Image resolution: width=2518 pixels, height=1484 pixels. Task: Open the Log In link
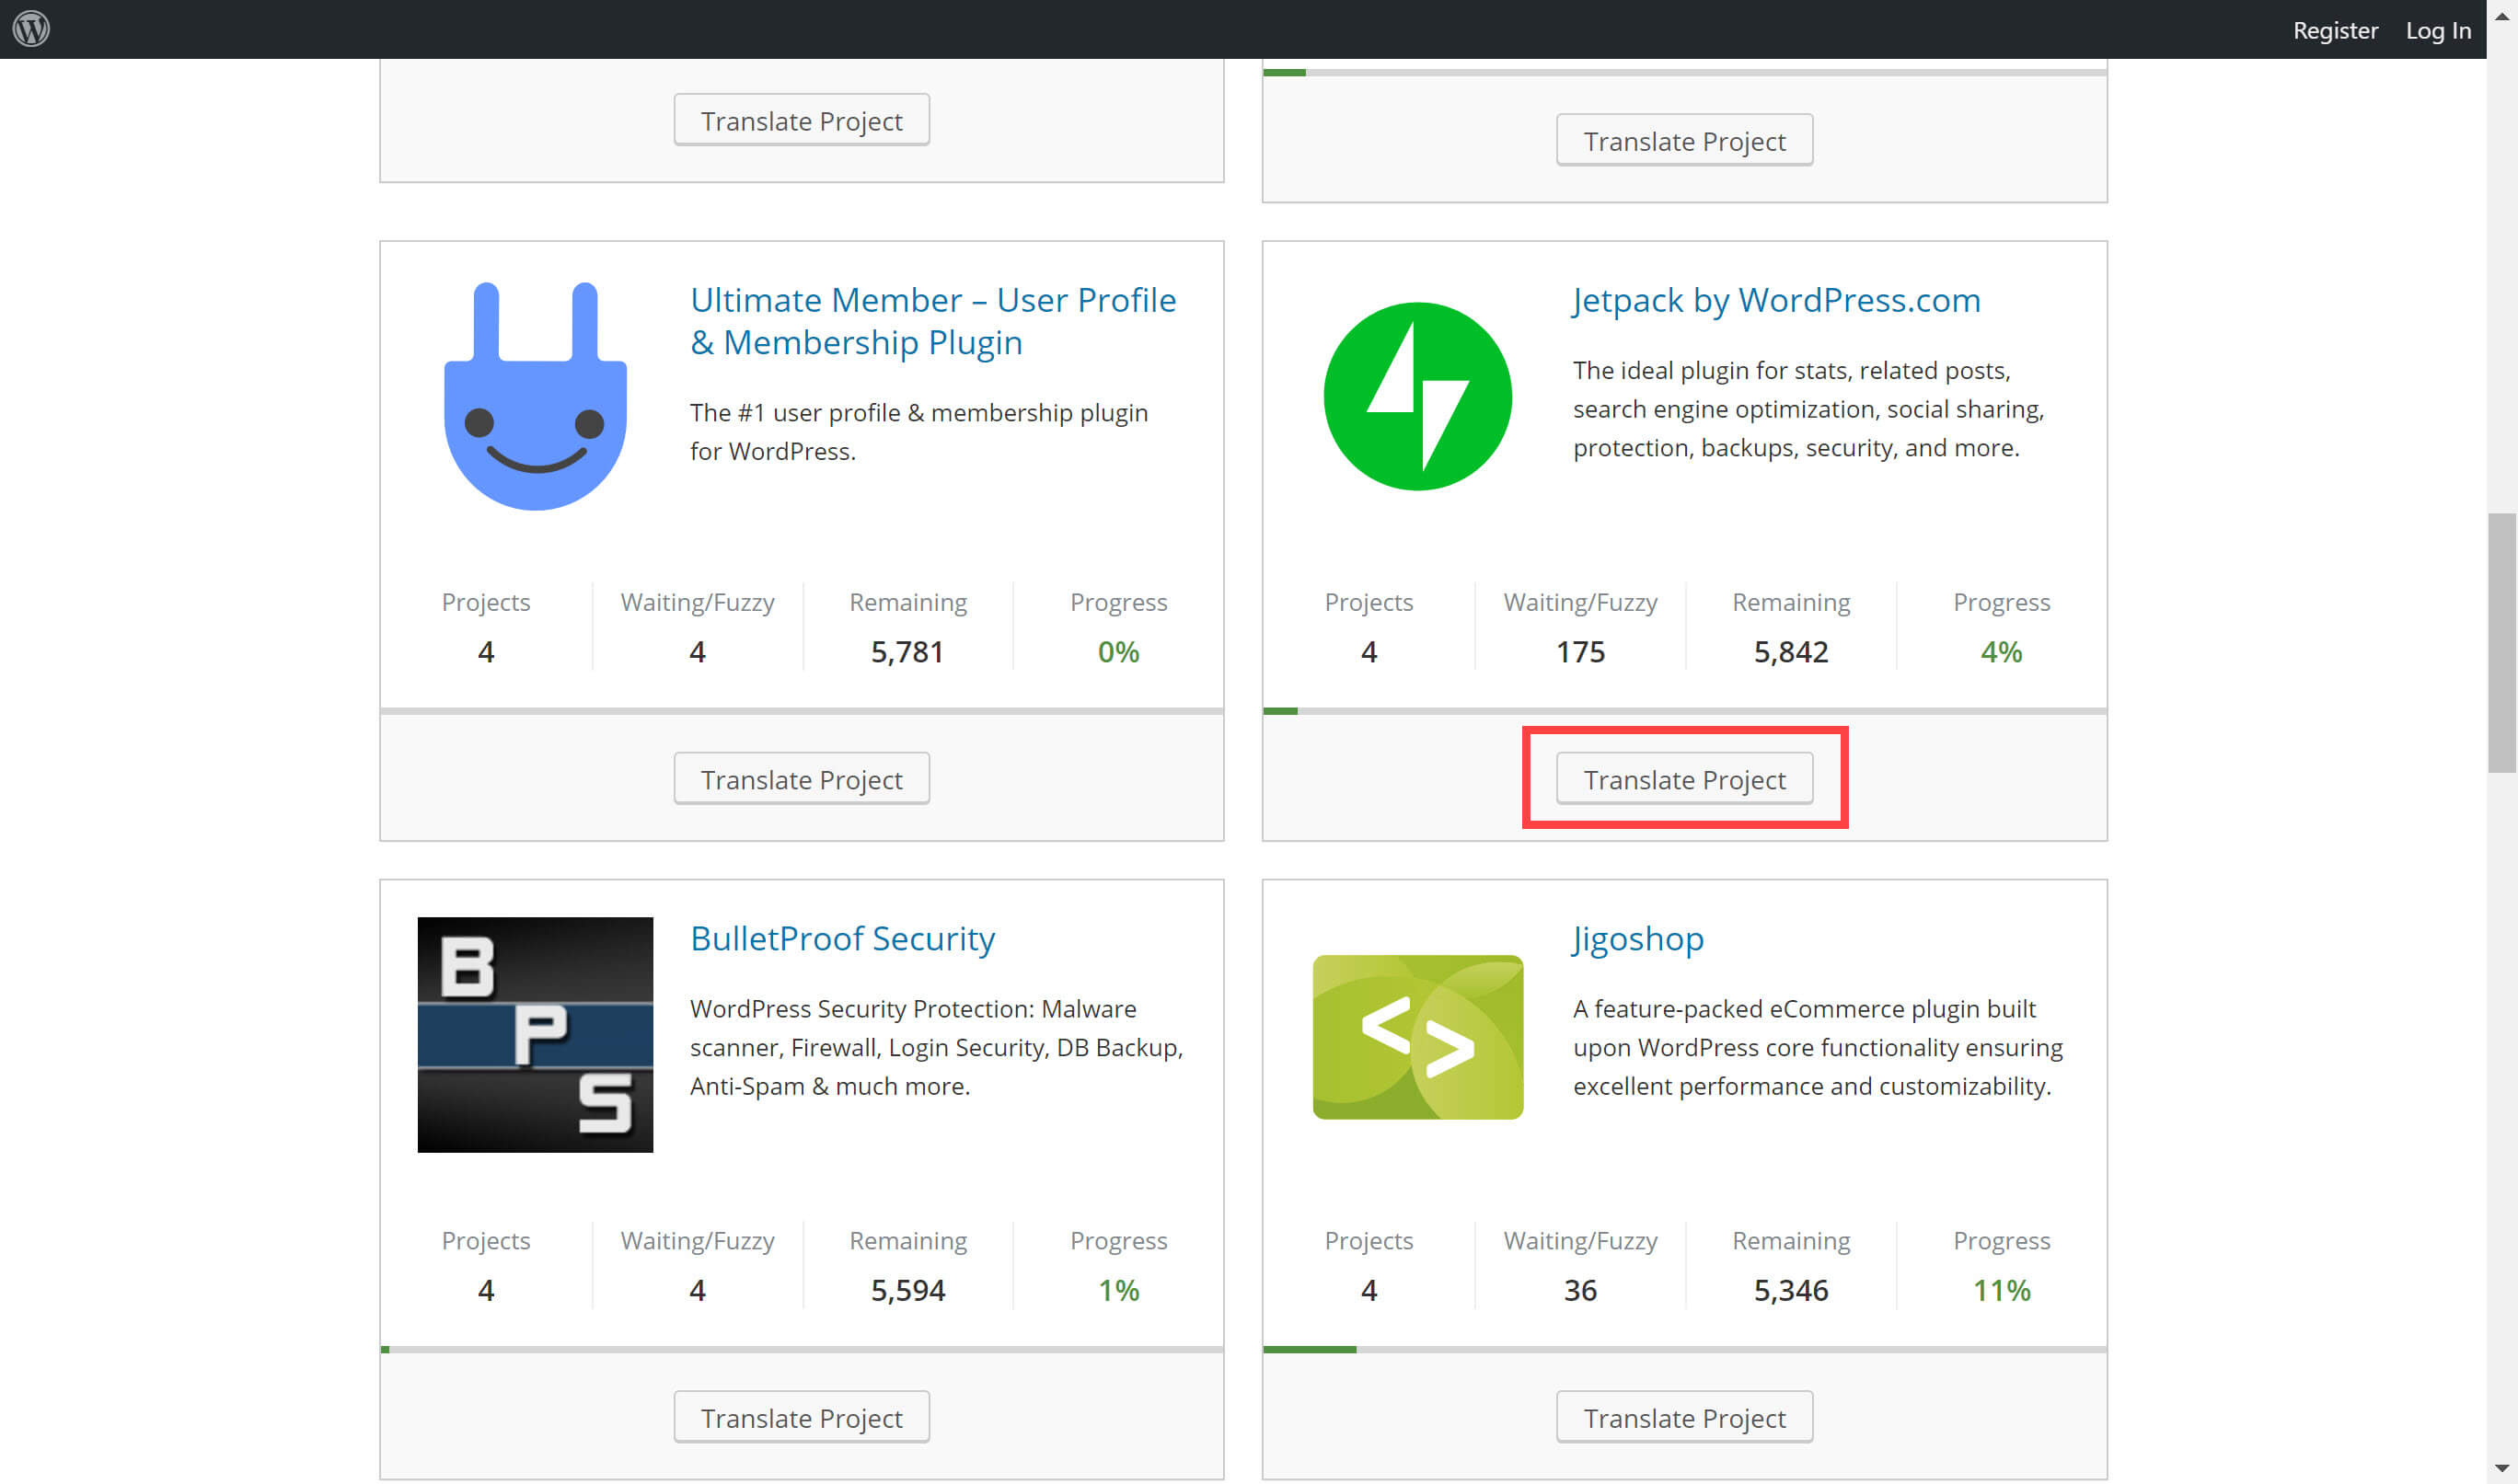point(2438,30)
